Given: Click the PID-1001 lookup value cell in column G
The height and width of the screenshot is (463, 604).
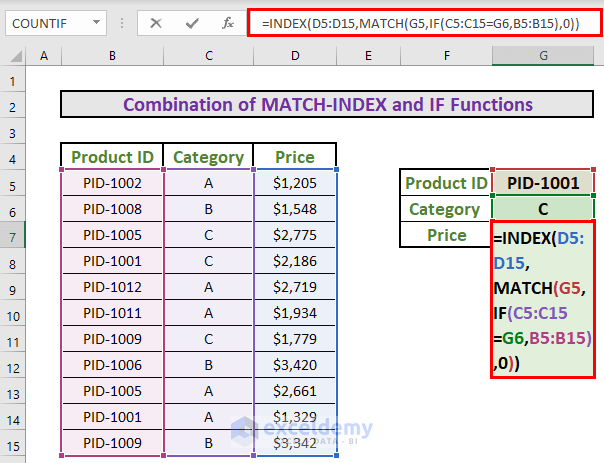Looking at the screenshot, I should pos(544,183).
